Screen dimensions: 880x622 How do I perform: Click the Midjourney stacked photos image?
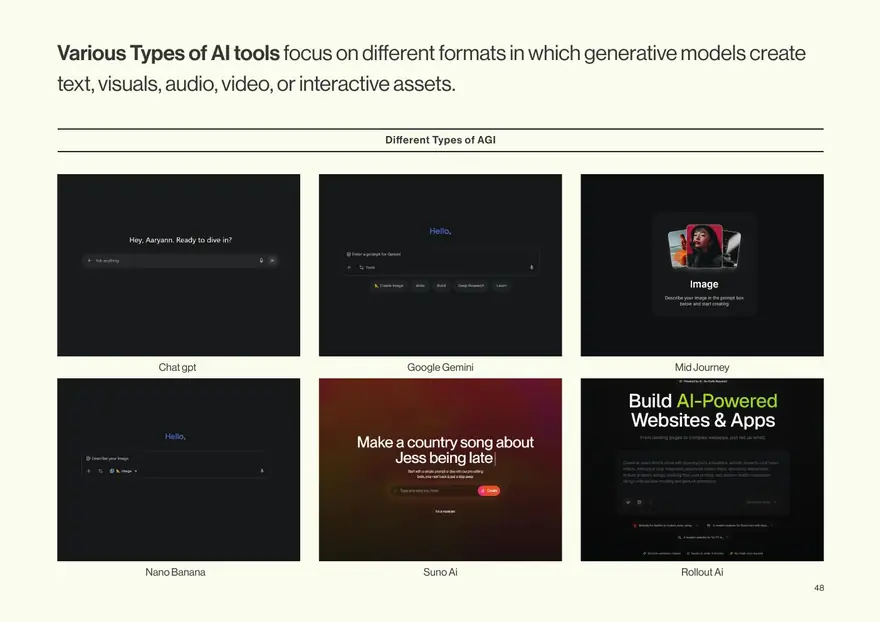704,247
